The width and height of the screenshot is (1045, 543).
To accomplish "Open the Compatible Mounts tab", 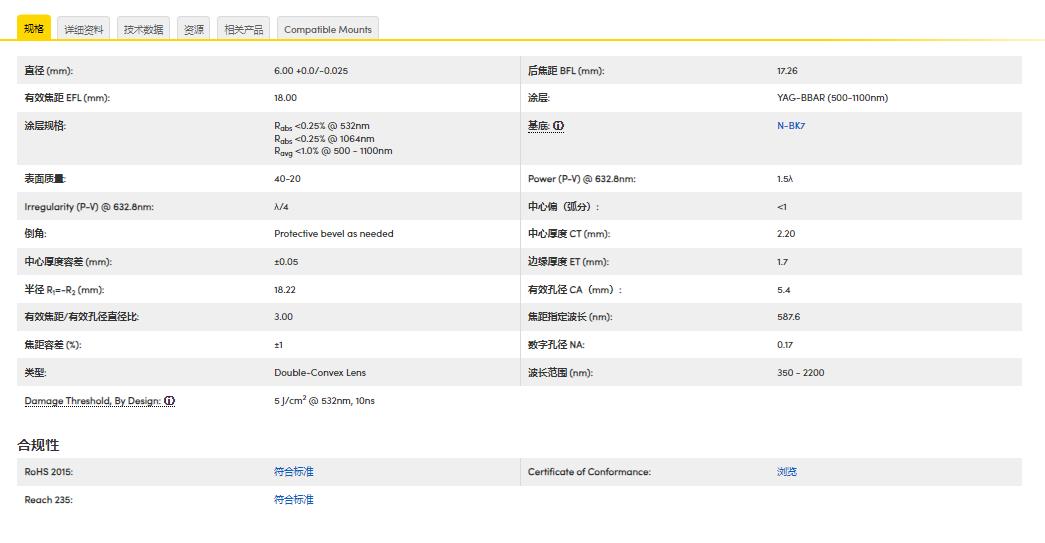I will (327, 29).
